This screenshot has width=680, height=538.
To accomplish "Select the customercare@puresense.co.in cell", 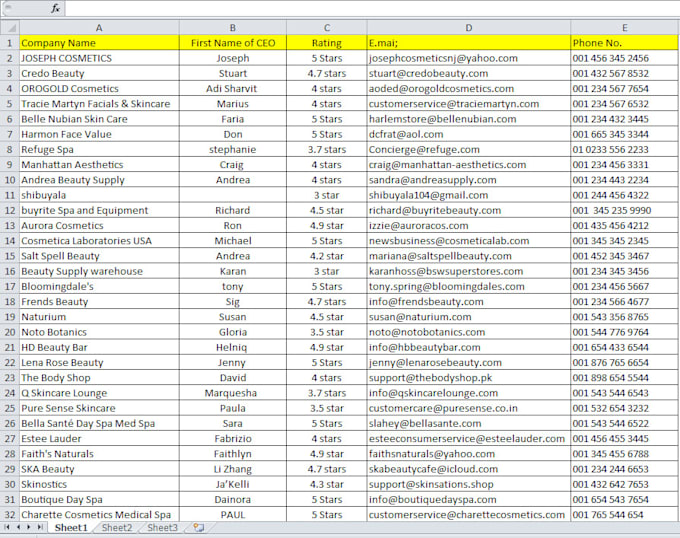I will pos(469,408).
